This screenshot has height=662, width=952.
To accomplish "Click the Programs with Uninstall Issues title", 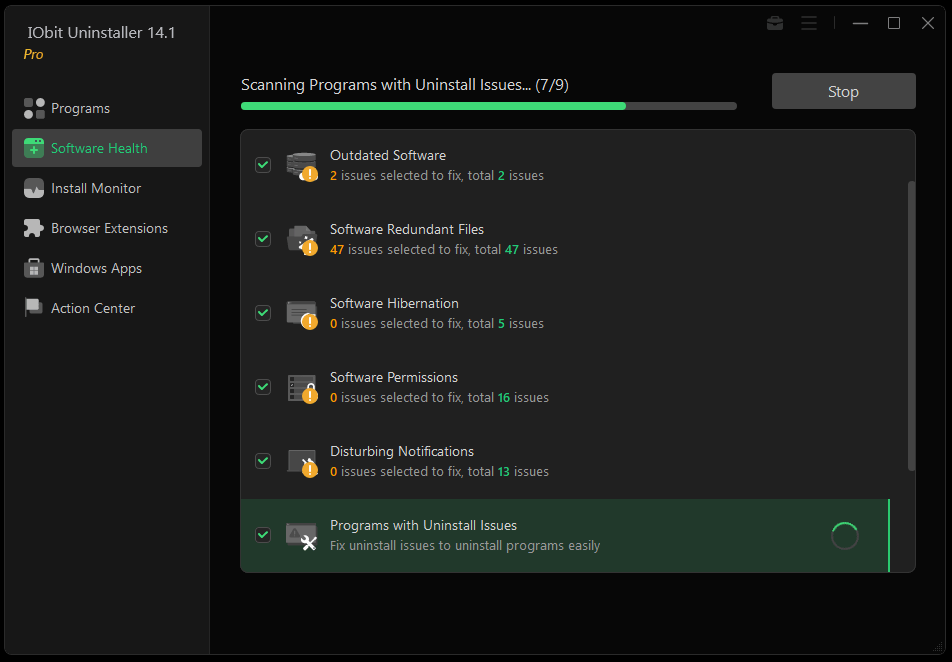I will 423,526.
